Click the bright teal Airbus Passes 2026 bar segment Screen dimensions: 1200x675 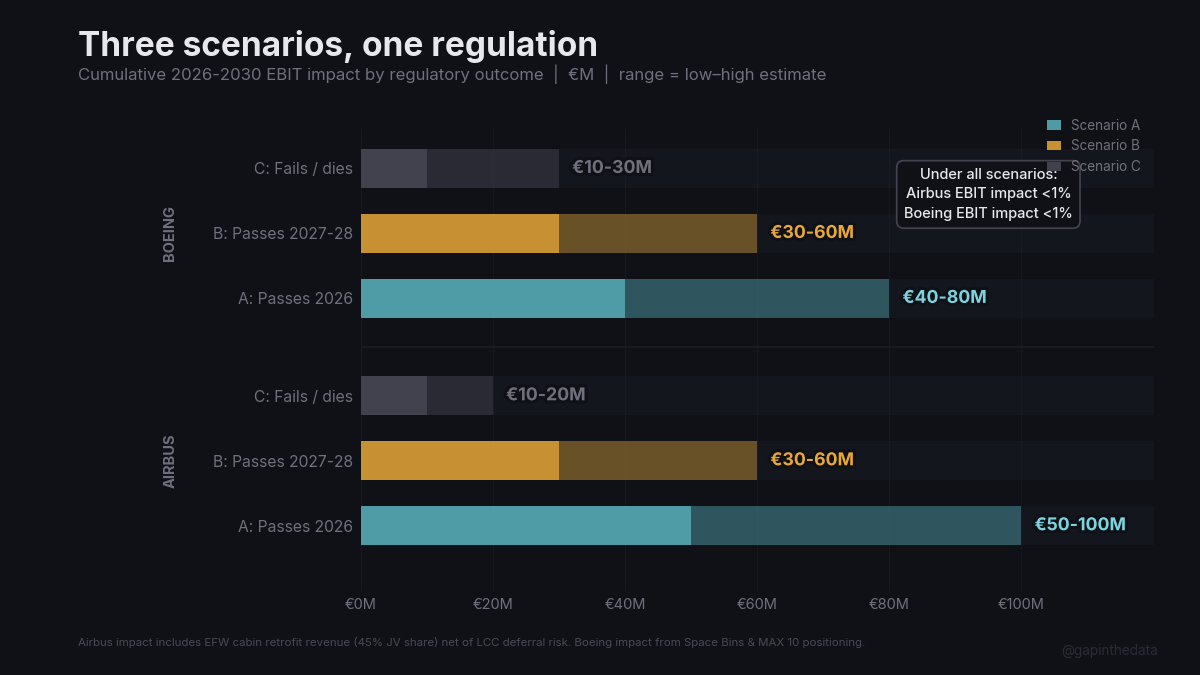pos(525,525)
